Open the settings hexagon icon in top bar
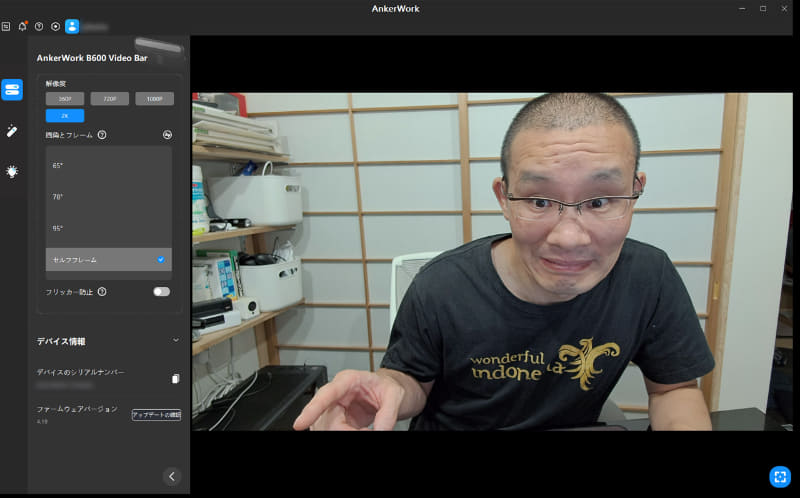This screenshot has height=498, width=800. 55,27
